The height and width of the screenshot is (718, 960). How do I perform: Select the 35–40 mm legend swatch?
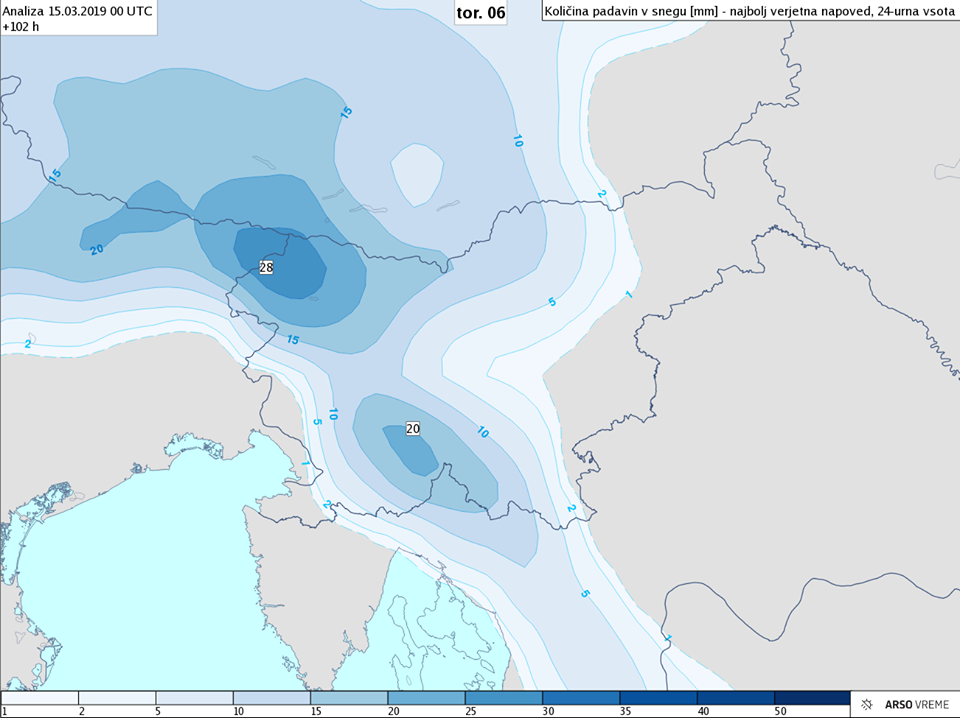(x=658, y=698)
